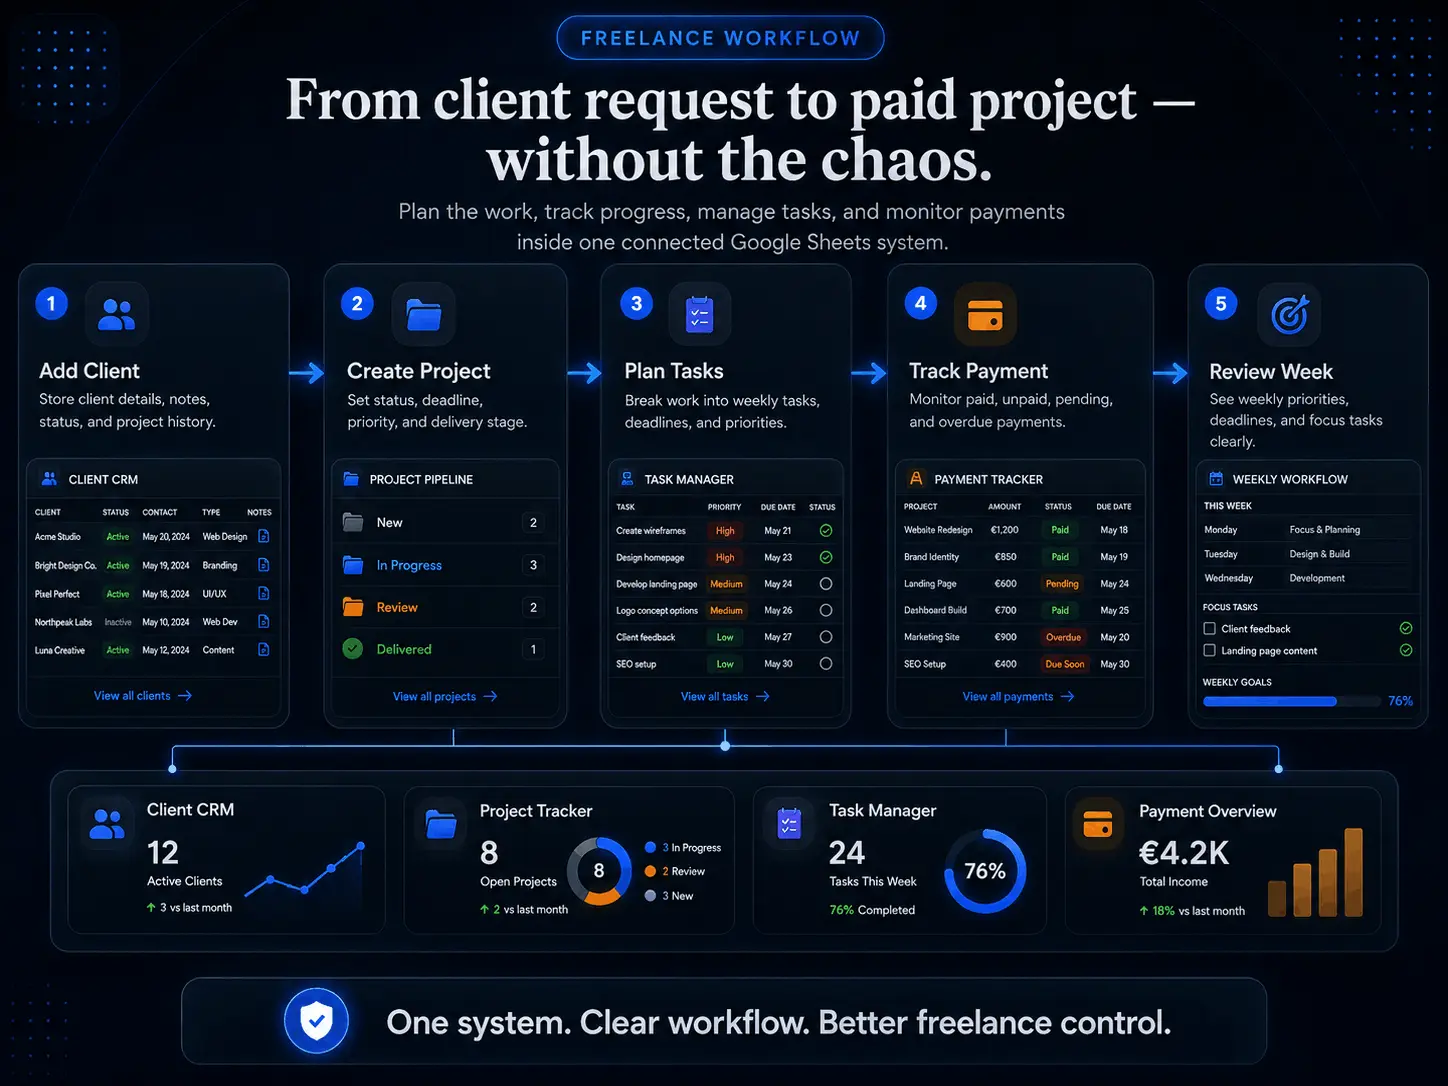Open the notes icon for Luna Creative
Screen dimensions: 1448x1086
(x=264, y=649)
